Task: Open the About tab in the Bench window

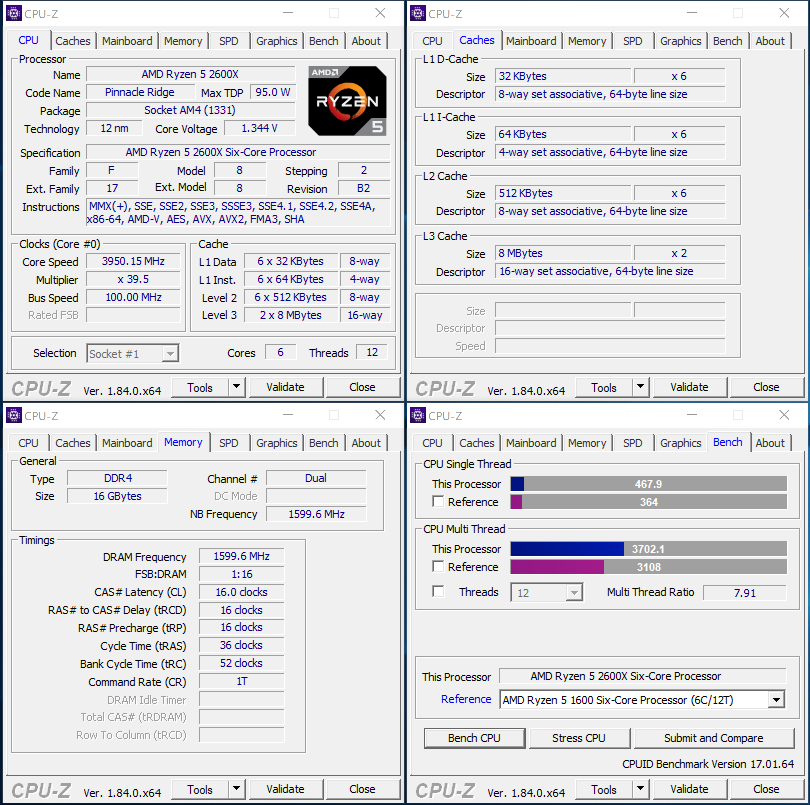Action: point(770,443)
